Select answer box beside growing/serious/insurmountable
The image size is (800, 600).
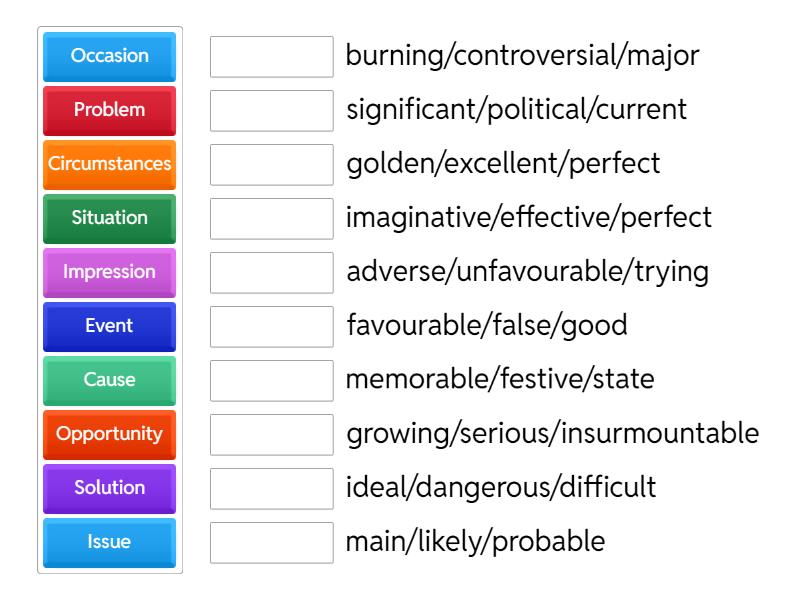[272, 435]
